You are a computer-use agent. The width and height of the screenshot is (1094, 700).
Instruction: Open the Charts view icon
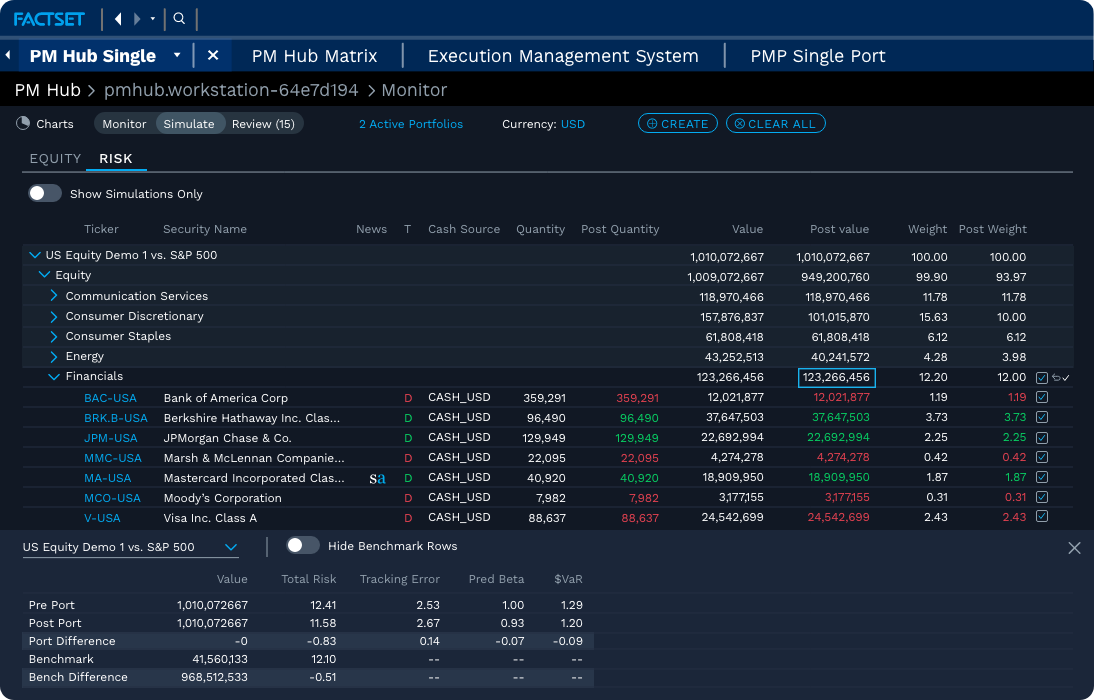(x=22, y=124)
